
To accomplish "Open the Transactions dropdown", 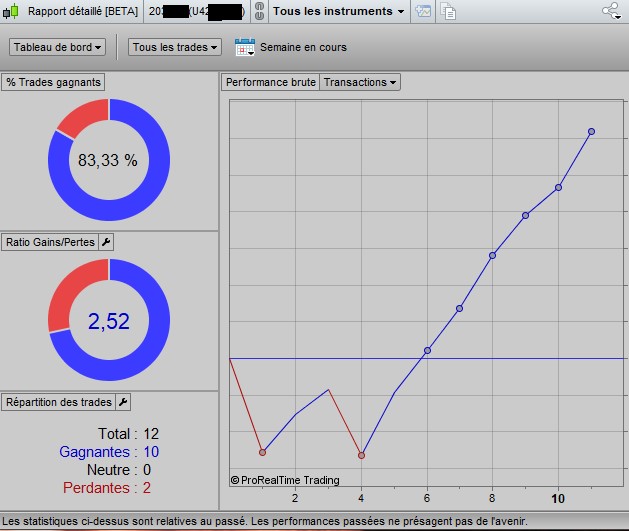I will [360, 82].
